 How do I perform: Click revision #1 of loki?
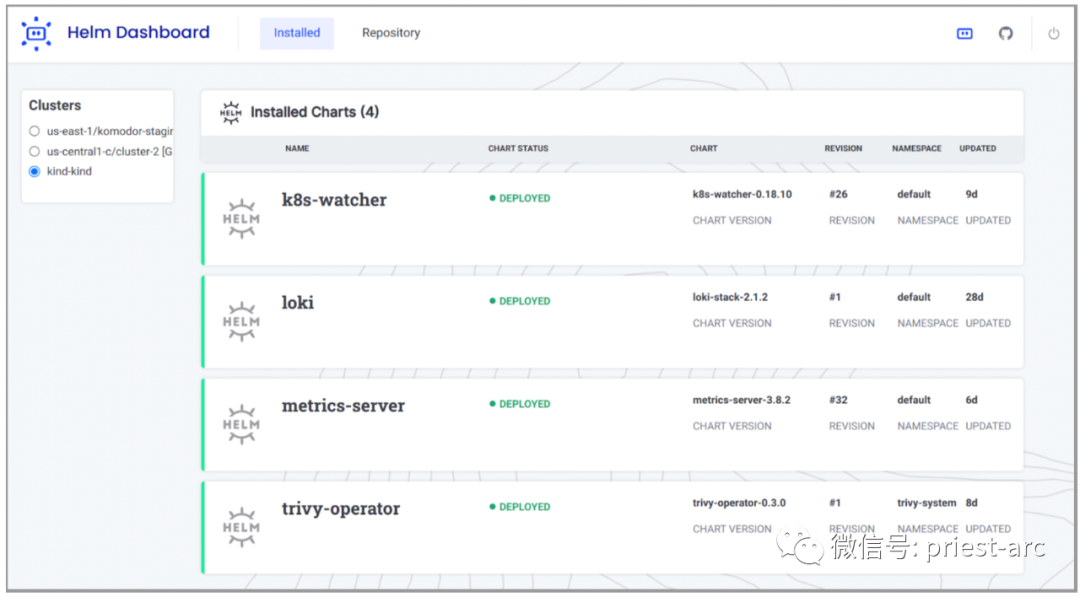pyautogui.click(x=835, y=297)
